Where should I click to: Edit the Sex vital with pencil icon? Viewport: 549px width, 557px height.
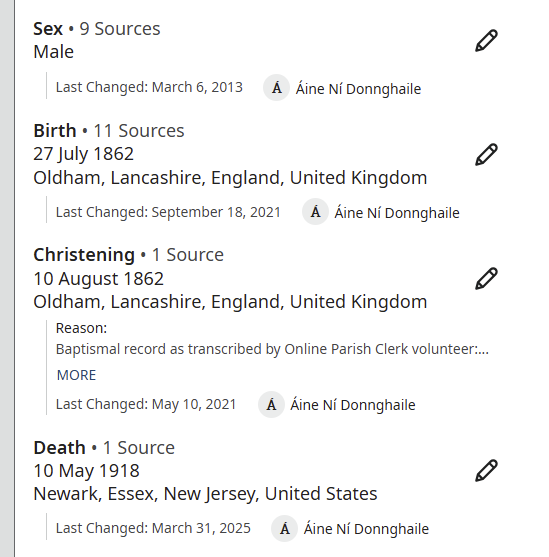coord(486,40)
